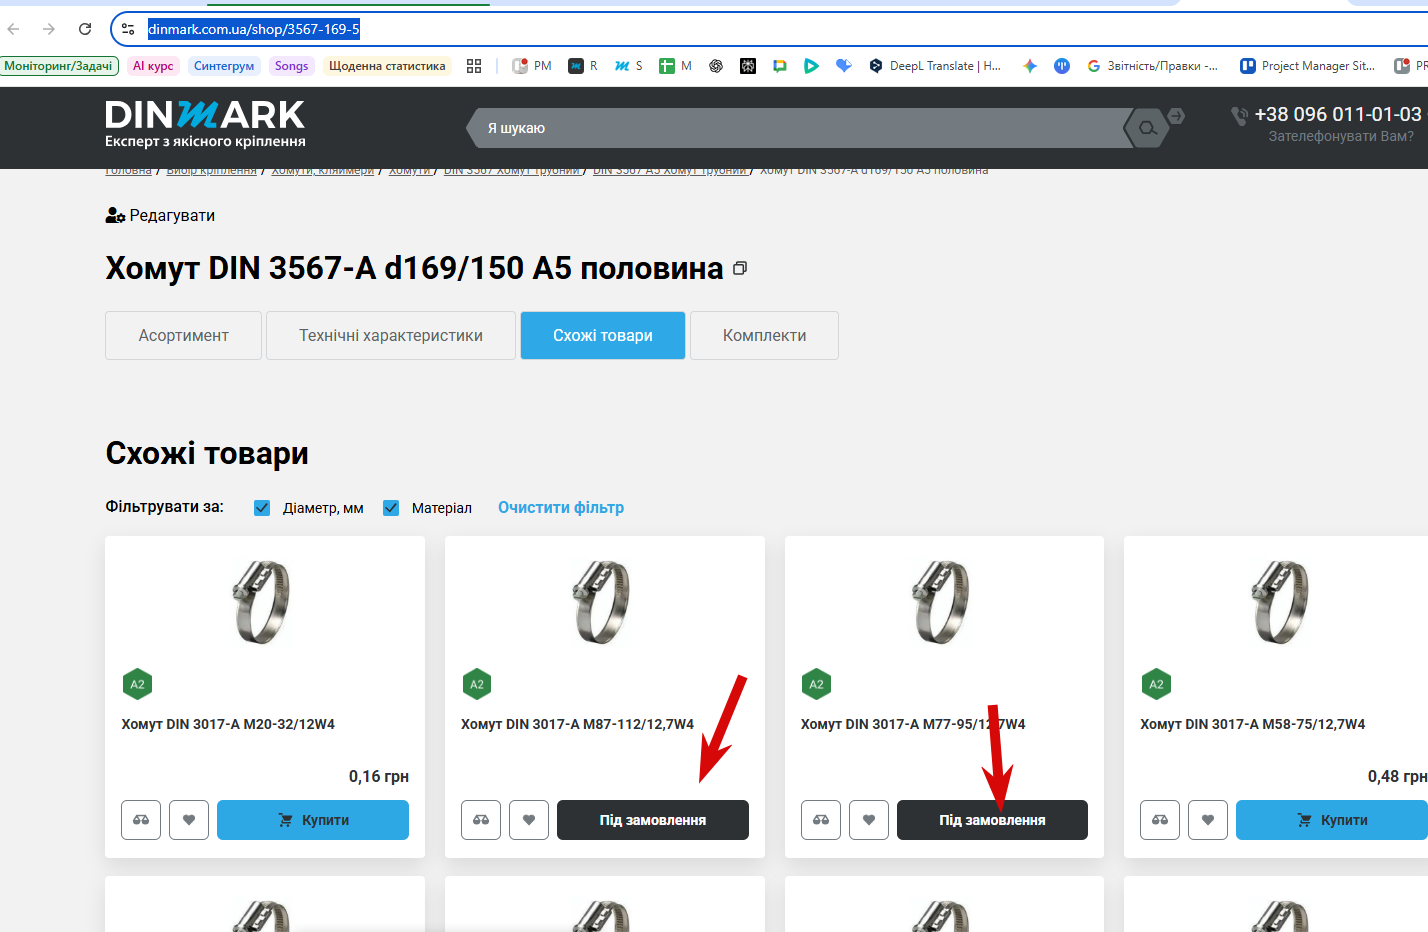Open thumbnail of Хомут M20-32/12W4

[263, 601]
